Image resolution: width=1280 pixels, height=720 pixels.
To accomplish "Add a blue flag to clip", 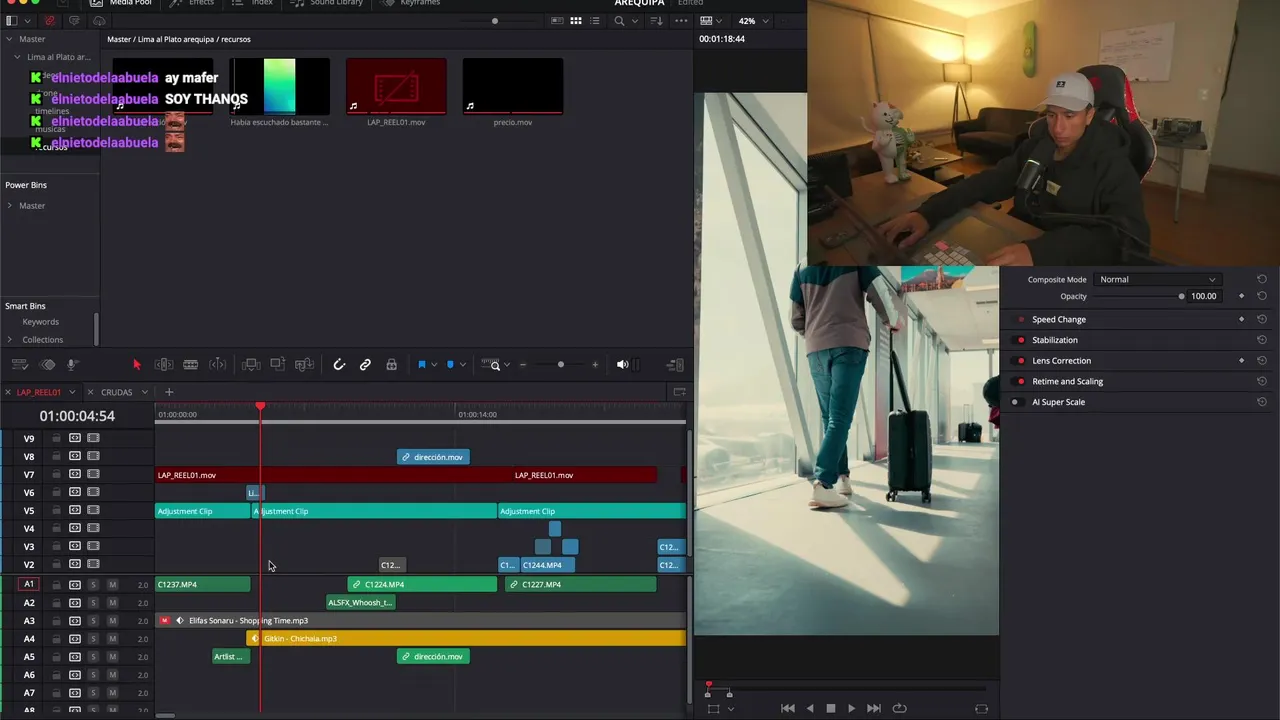I will point(421,365).
